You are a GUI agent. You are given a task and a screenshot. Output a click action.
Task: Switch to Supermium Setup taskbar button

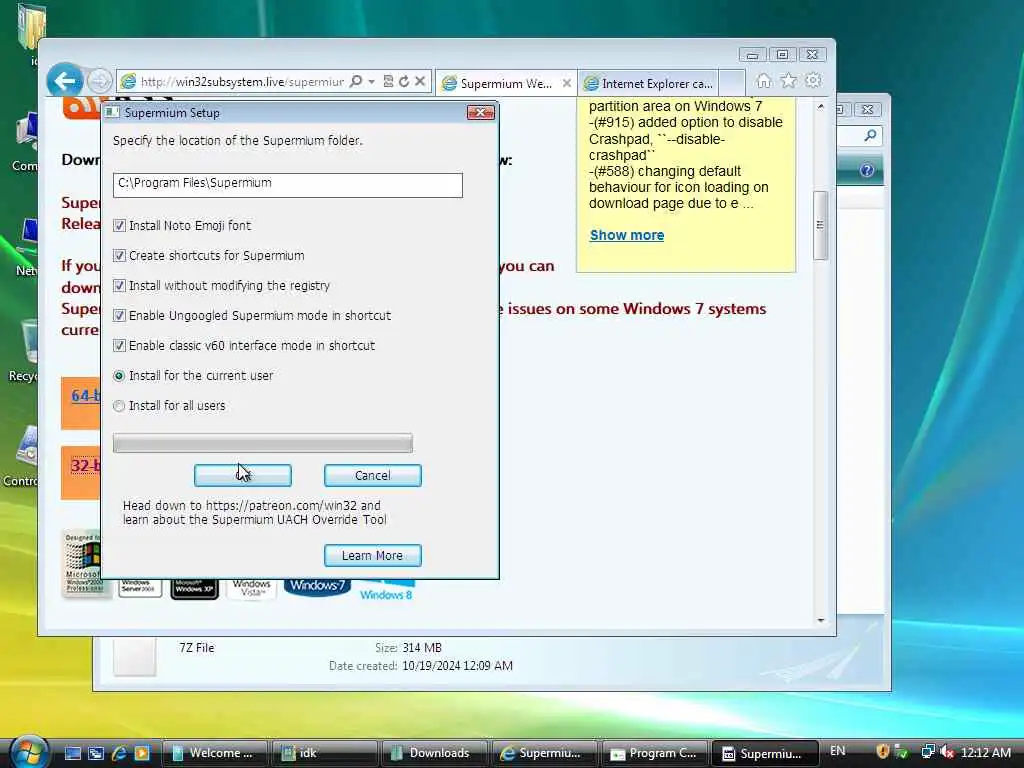tap(765, 754)
